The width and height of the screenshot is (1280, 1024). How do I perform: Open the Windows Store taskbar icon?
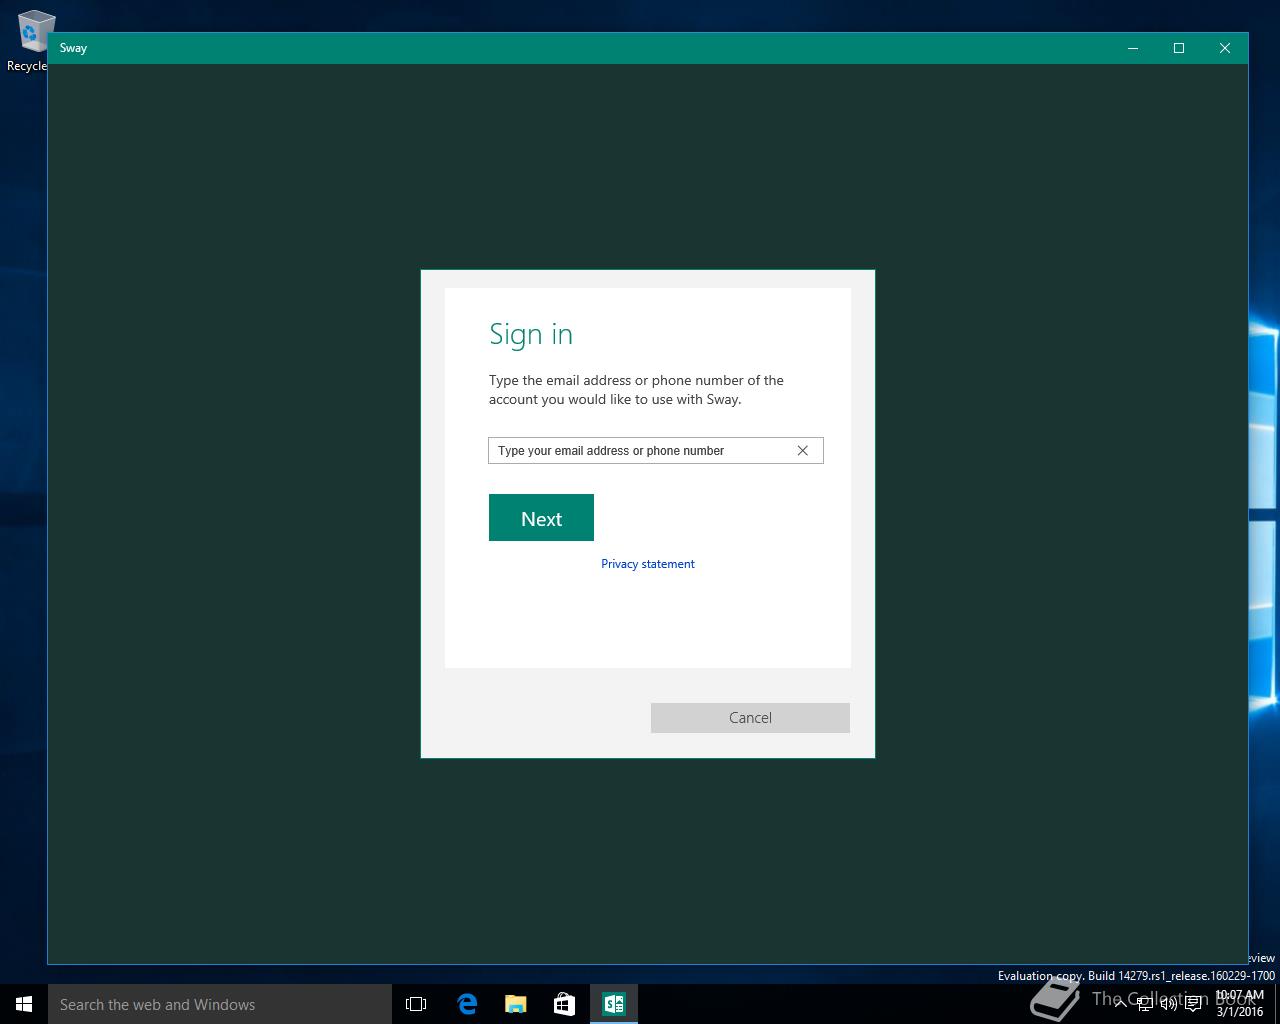click(x=565, y=1004)
